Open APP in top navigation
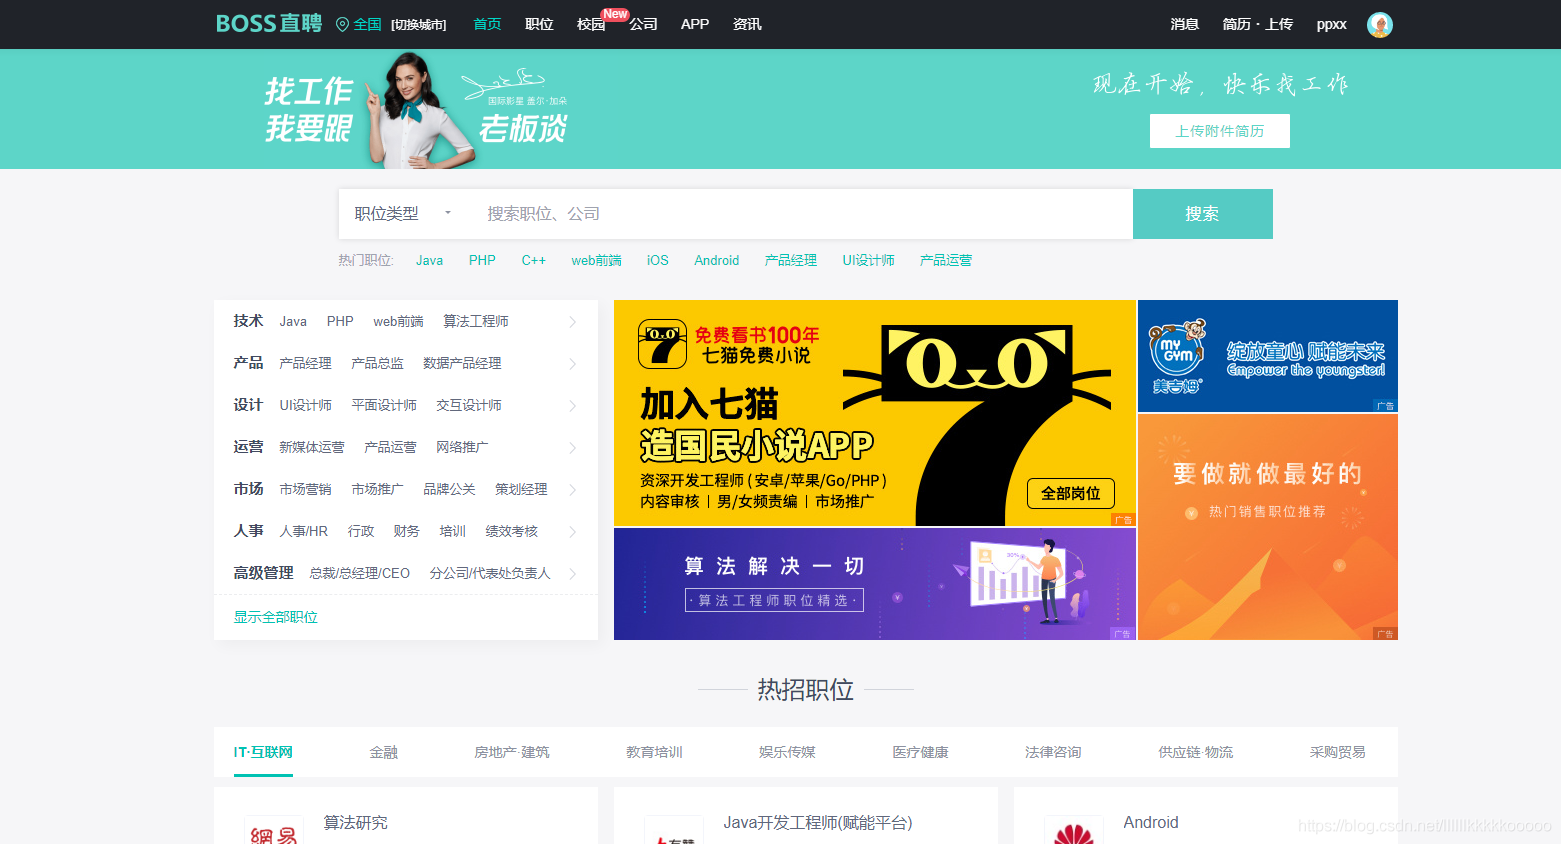The height and width of the screenshot is (844, 1561). (x=695, y=24)
